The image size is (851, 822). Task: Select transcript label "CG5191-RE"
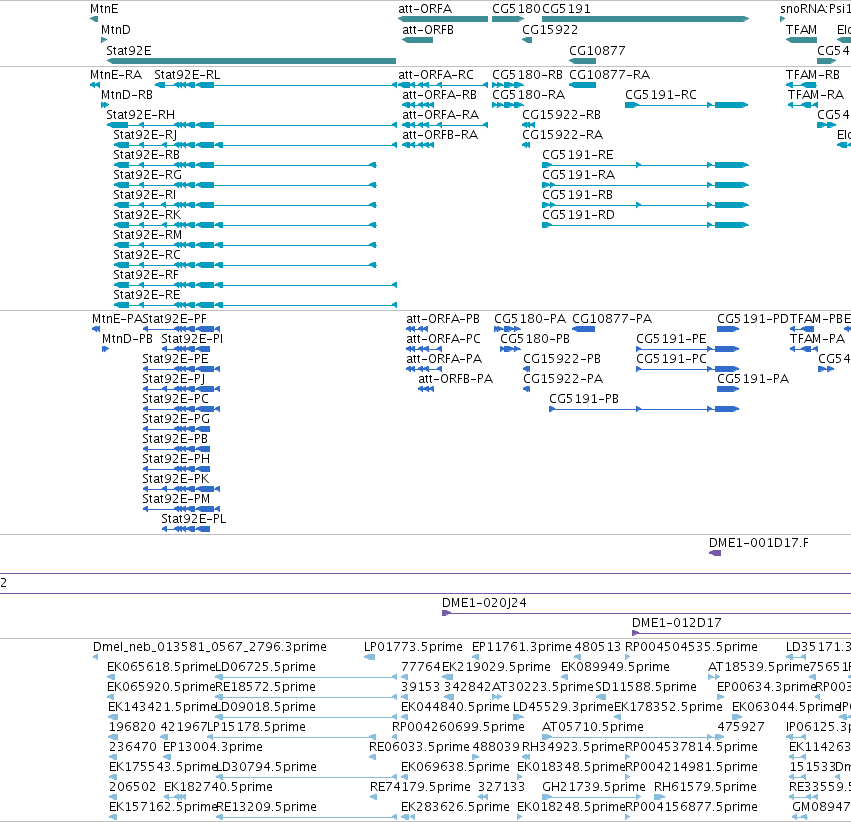pyautogui.click(x=578, y=155)
